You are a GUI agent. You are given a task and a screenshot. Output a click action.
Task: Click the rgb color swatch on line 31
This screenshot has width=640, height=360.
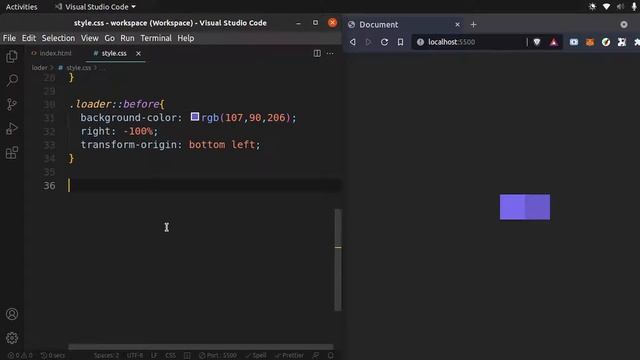click(x=195, y=117)
